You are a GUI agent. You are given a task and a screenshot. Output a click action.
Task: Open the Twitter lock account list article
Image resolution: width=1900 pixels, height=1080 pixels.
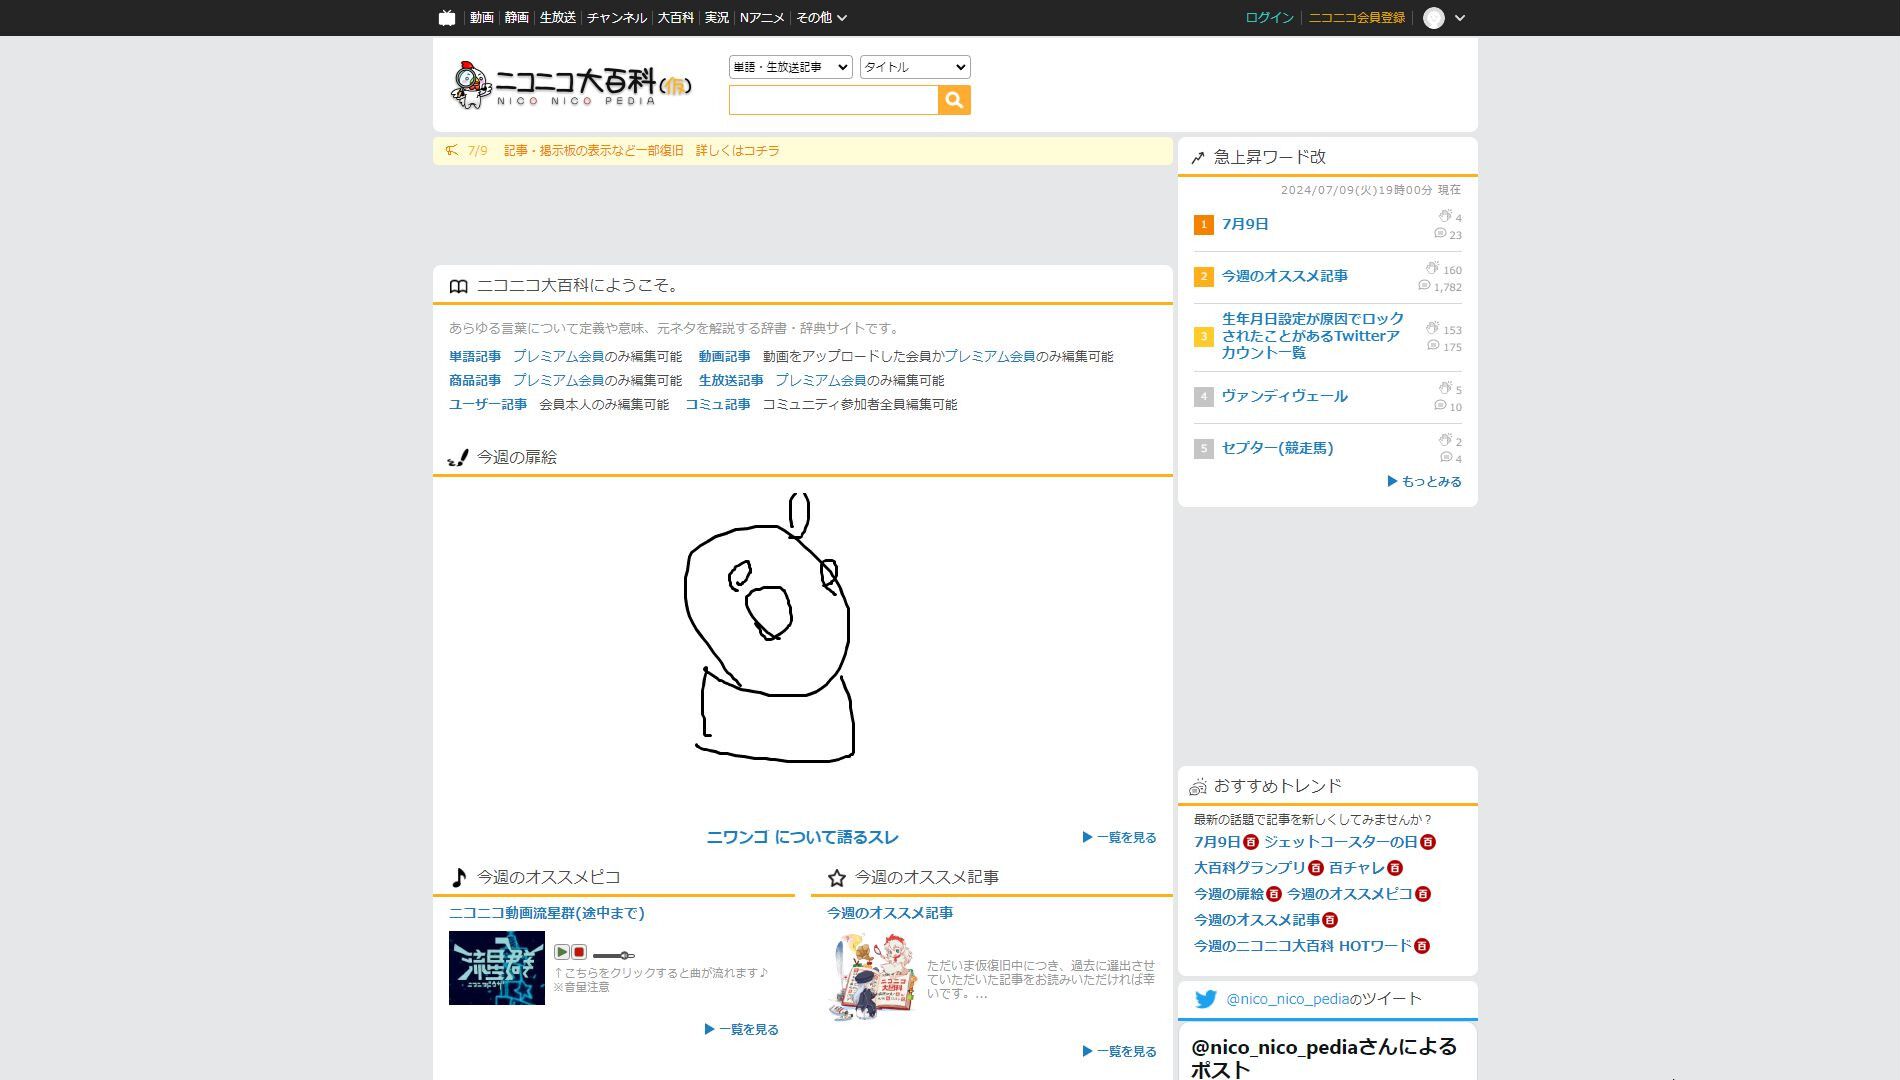1312,336
